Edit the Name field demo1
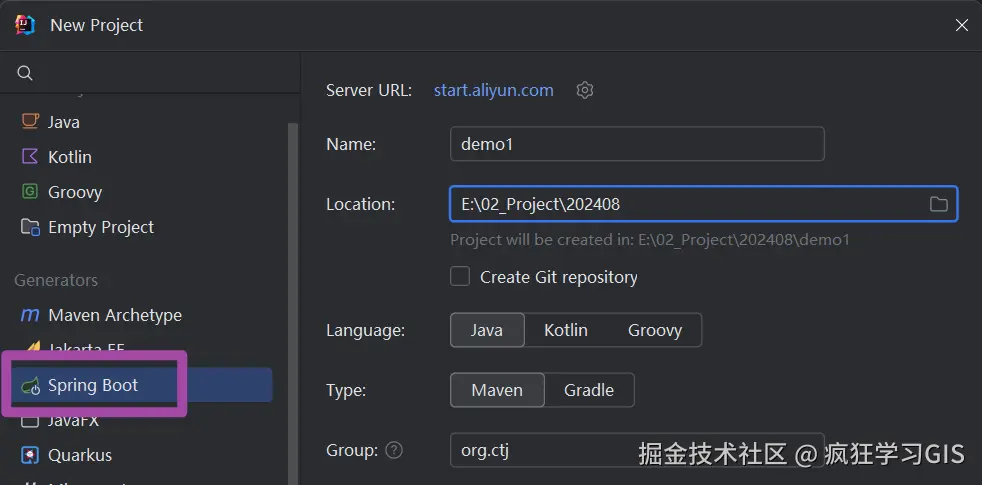The height and width of the screenshot is (485, 982). point(637,144)
